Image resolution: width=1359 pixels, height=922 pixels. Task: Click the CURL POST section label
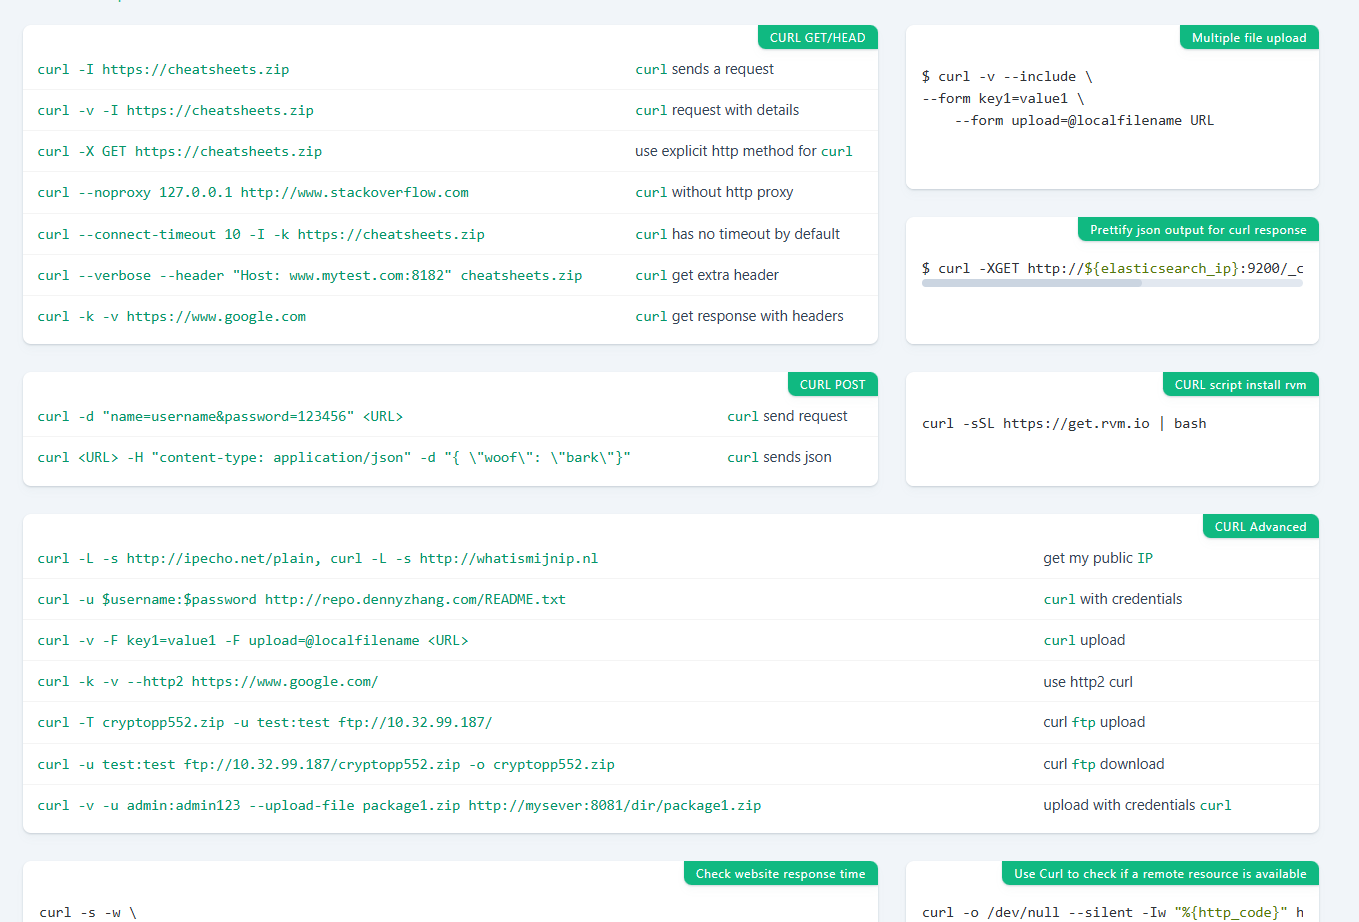(832, 385)
